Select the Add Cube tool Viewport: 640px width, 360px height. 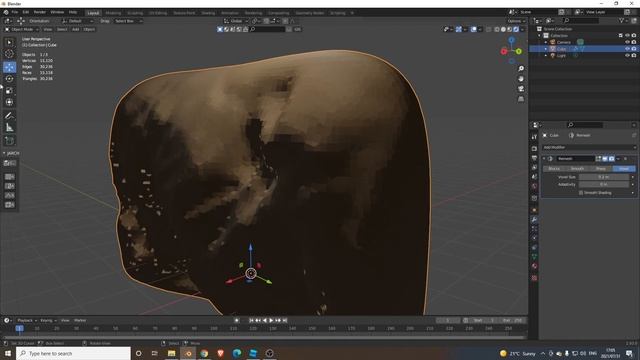9,141
